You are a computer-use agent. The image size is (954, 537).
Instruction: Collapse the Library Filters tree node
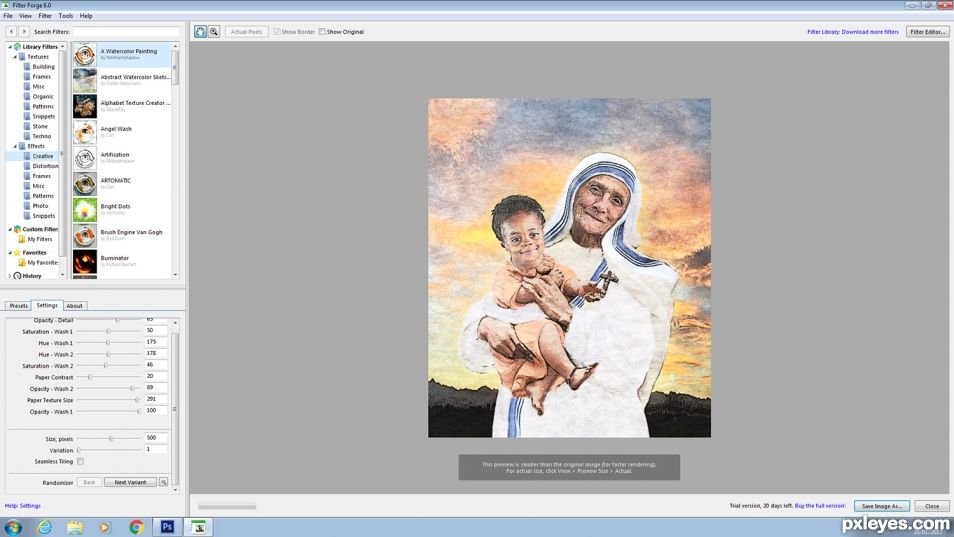click(x=10, y=47)
